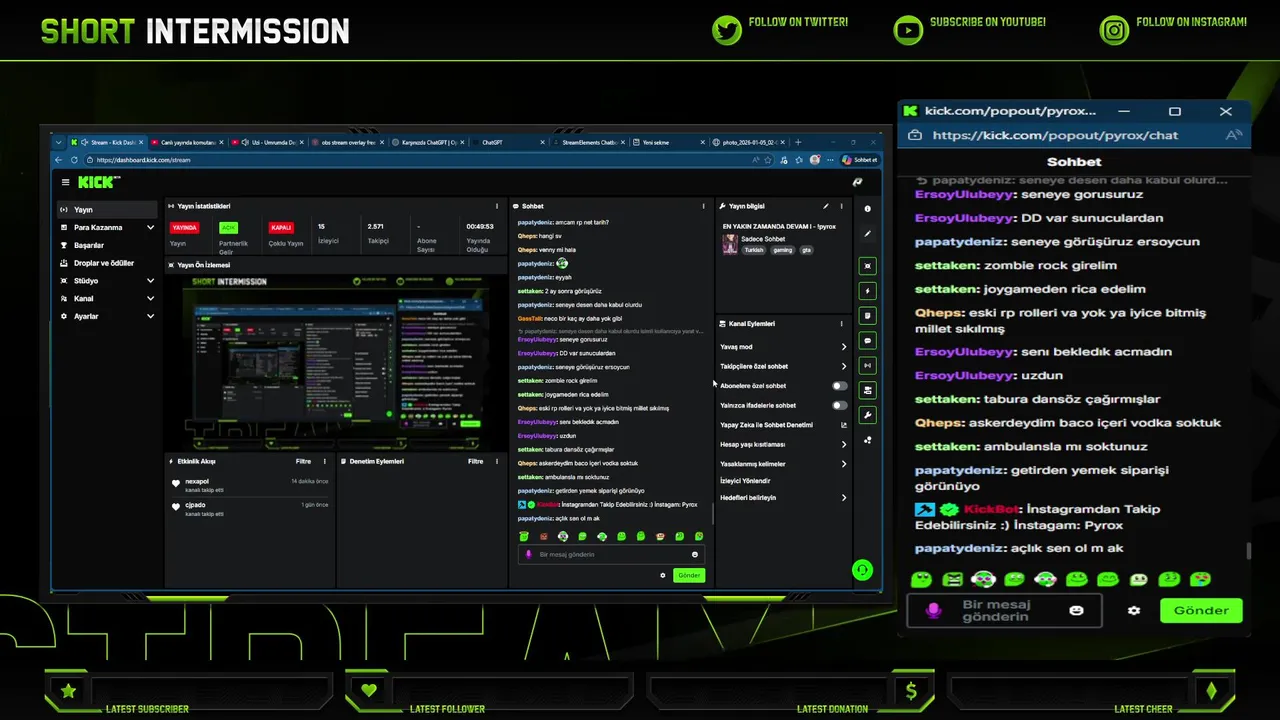The width and height of the screenshot is (1280, 720).
Task: Open the options menu of the Etkinlik Akışı panel
Action: (x=325, y=461)
